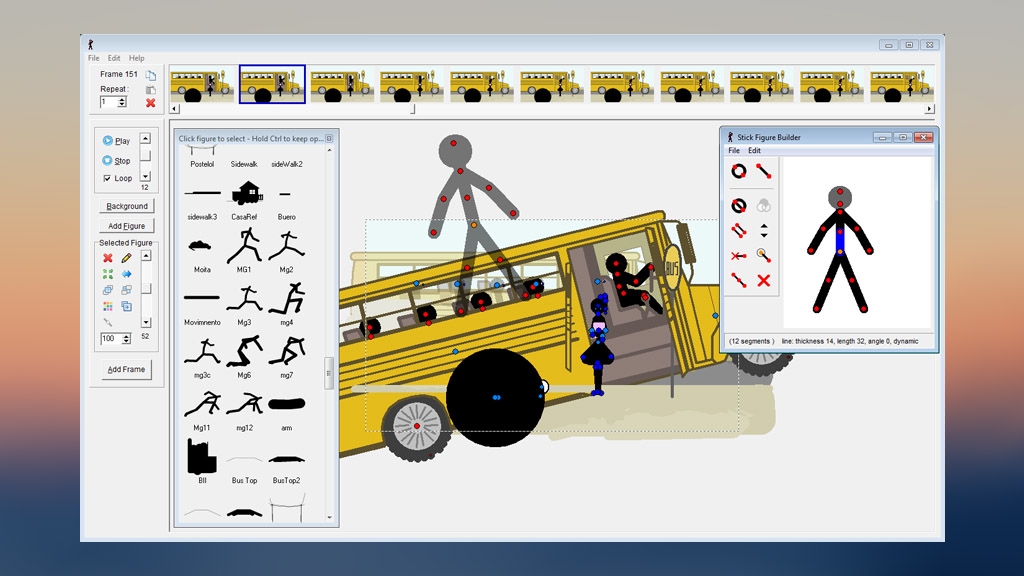Image resolution: width=1024 pixels, height=576 pixels.
Task: Delete the selected figure with the red X
Action: [x=108, y=258]
